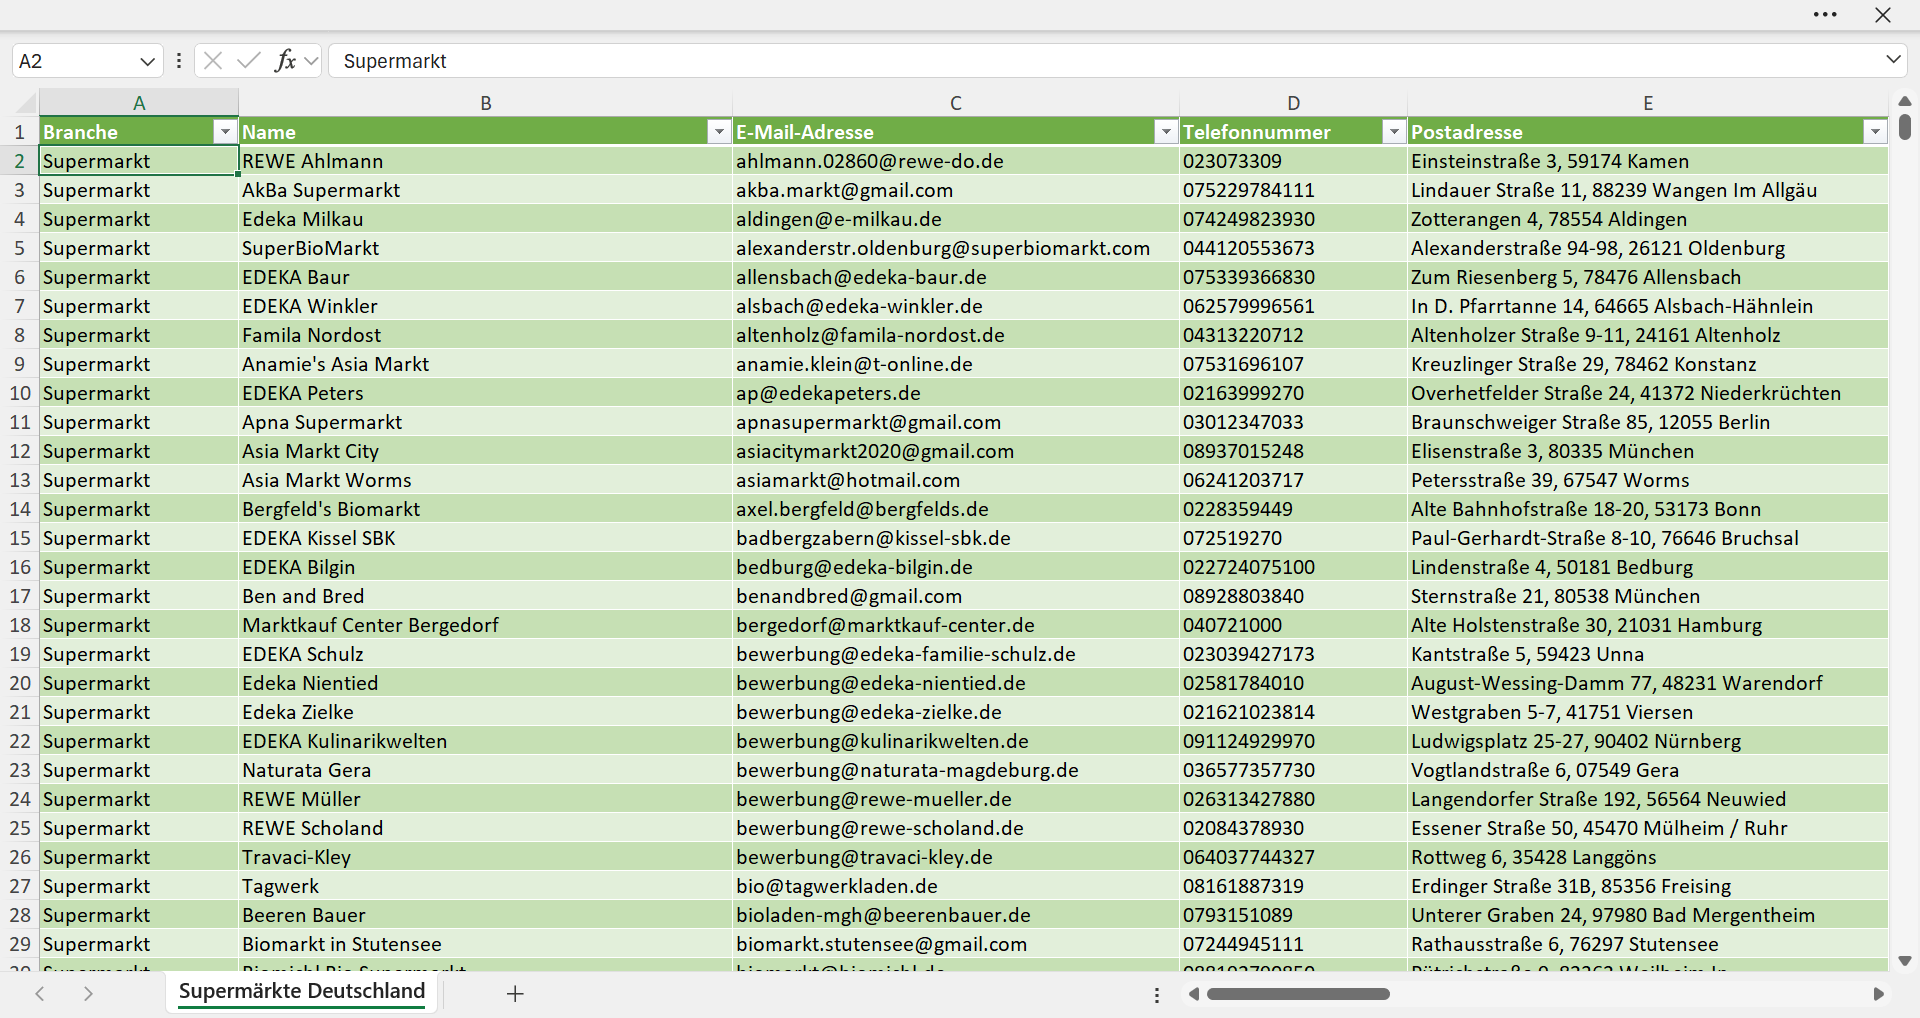This screenshot has width=1920, height=1018.
Task: Close the window with X button
Action: click(x=1883, y=15)
